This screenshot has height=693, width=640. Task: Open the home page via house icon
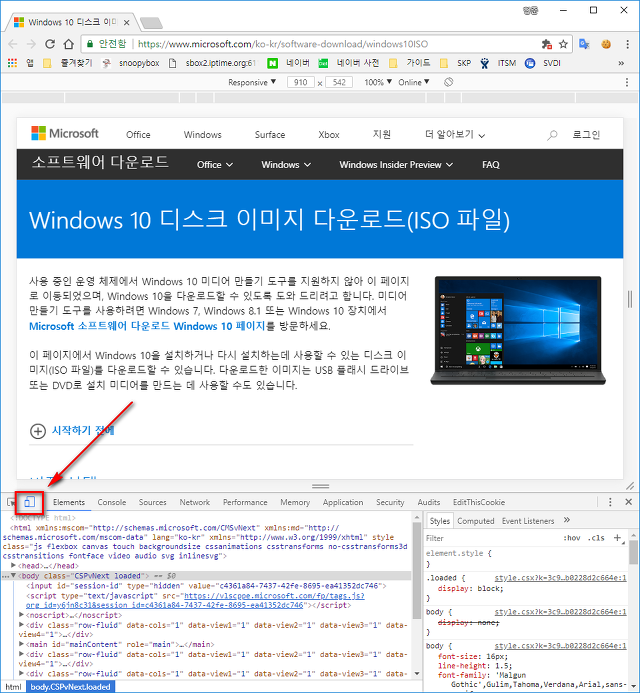coord(69,44)
